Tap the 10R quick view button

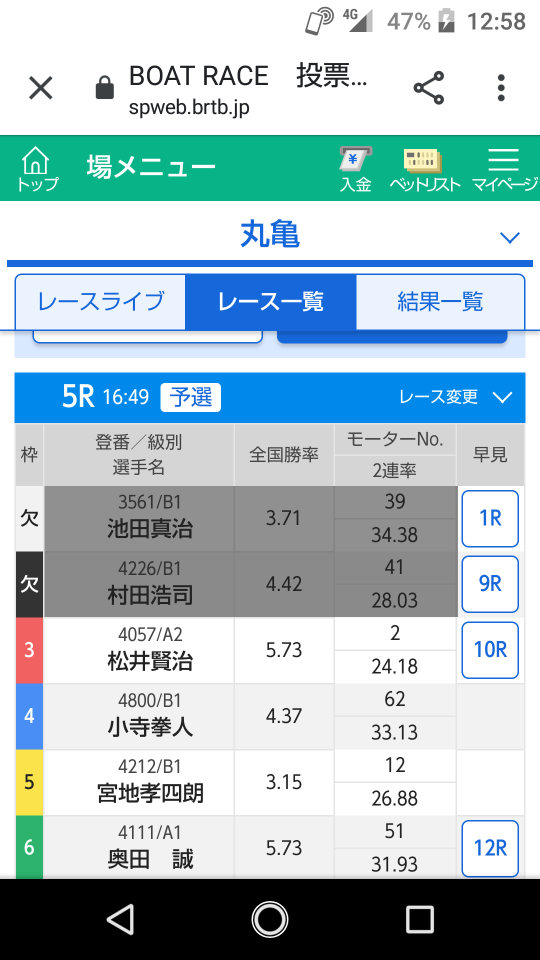point(490,650)
